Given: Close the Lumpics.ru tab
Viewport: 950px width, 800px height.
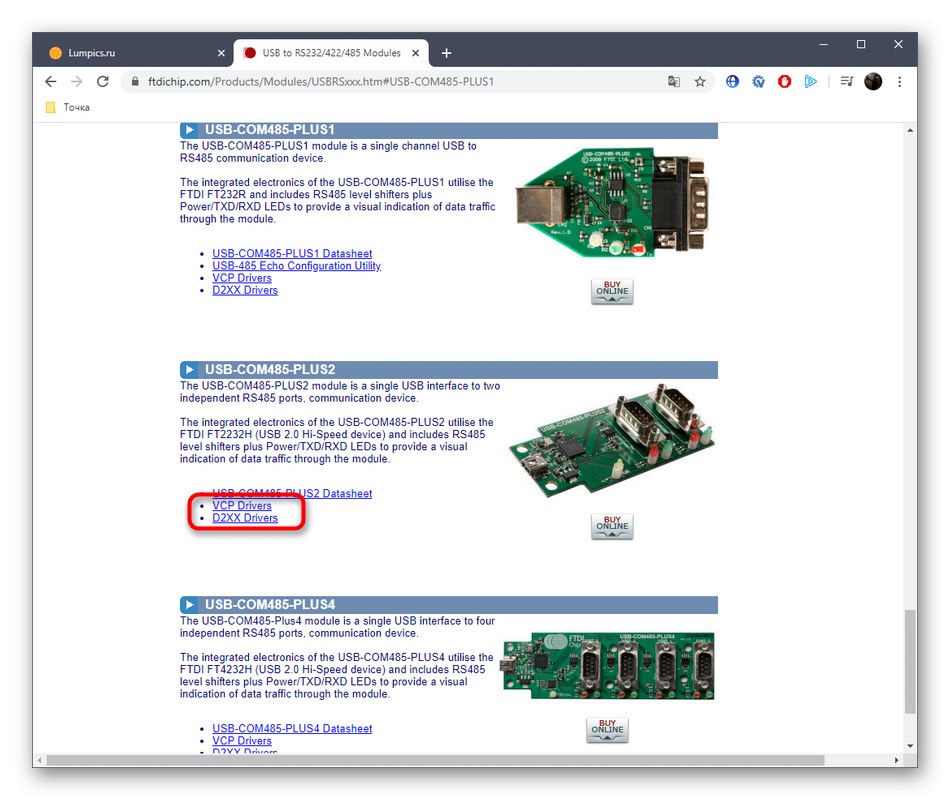Looking at the screenshot, I should pyautogui.click(x=221, y=53).
